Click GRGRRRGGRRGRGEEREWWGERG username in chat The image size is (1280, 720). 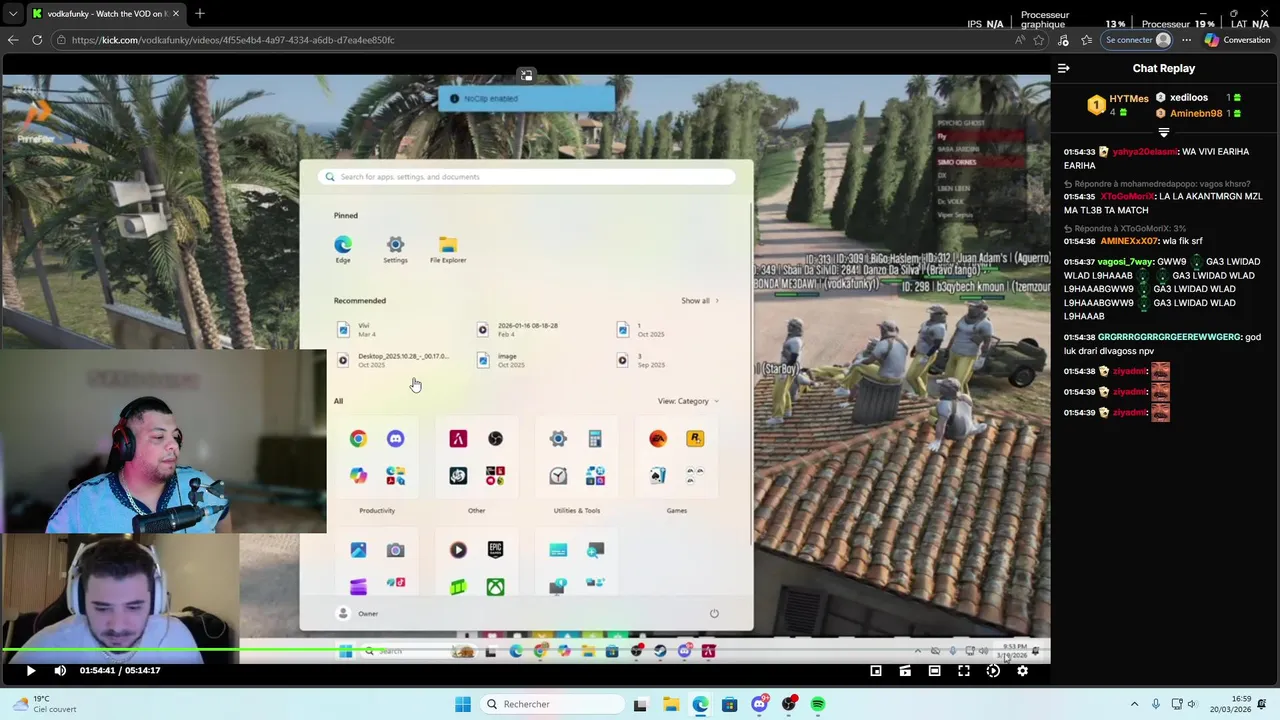pyautogui.click(x=1169, y=338)
